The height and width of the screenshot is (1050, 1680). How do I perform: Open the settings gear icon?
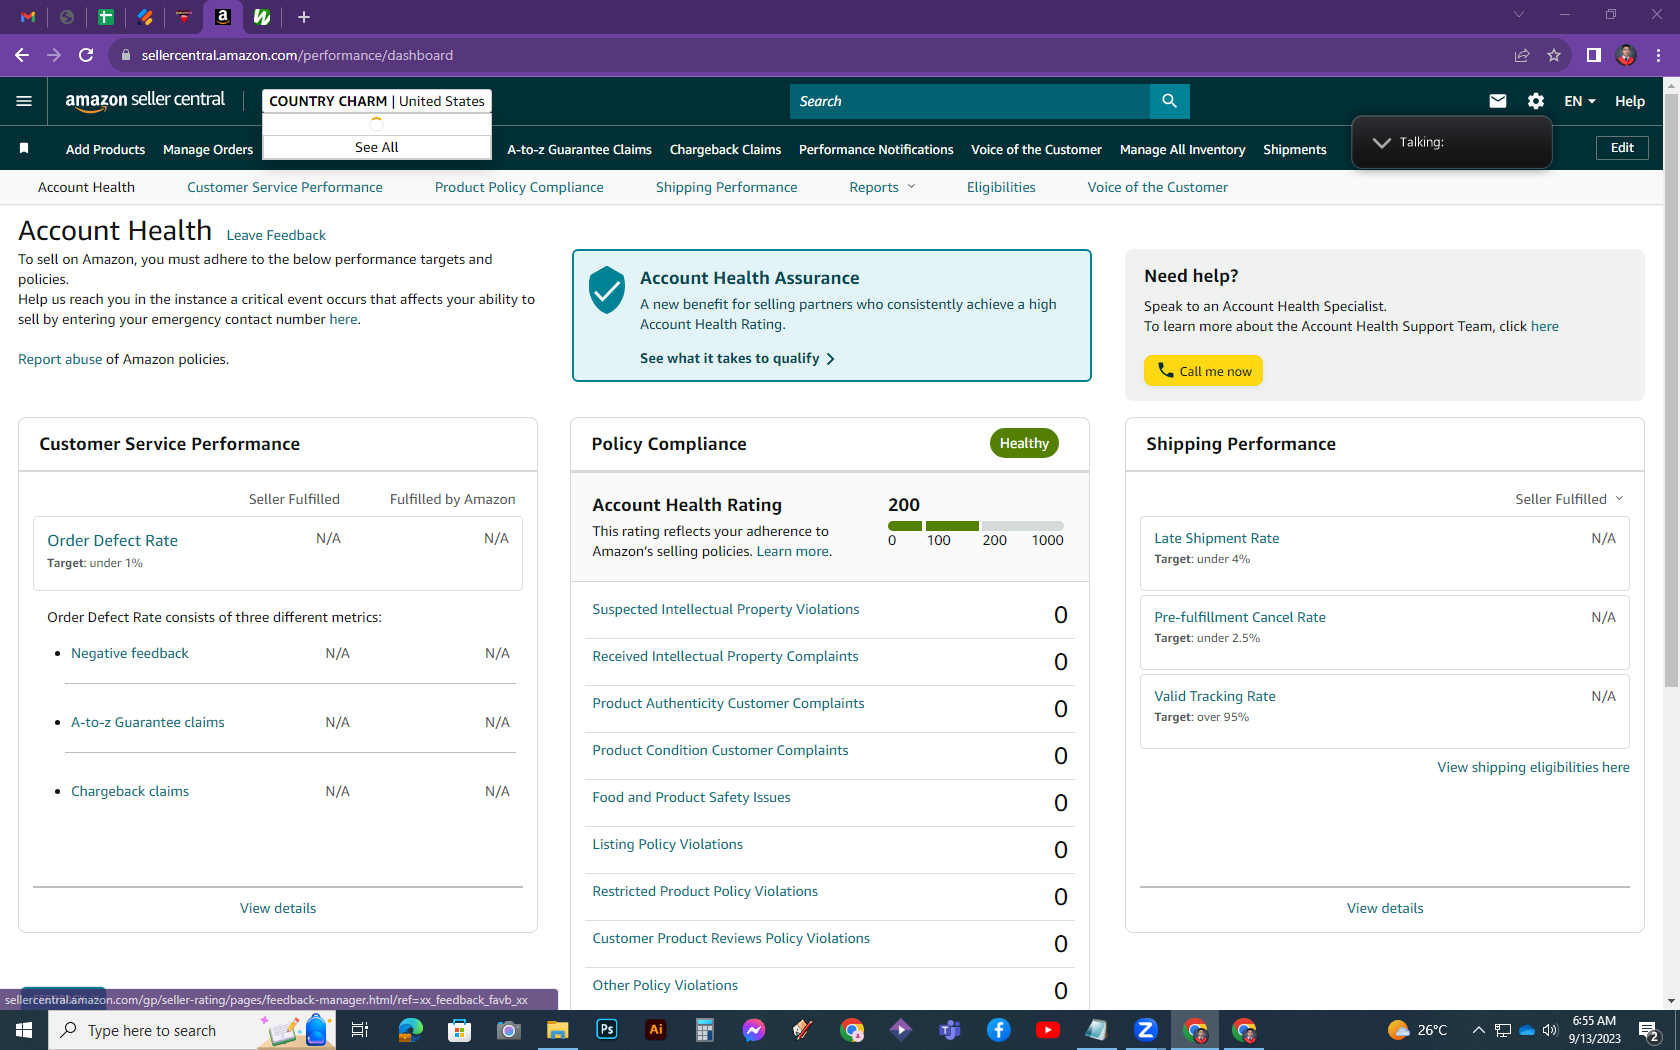point(1536,101)
